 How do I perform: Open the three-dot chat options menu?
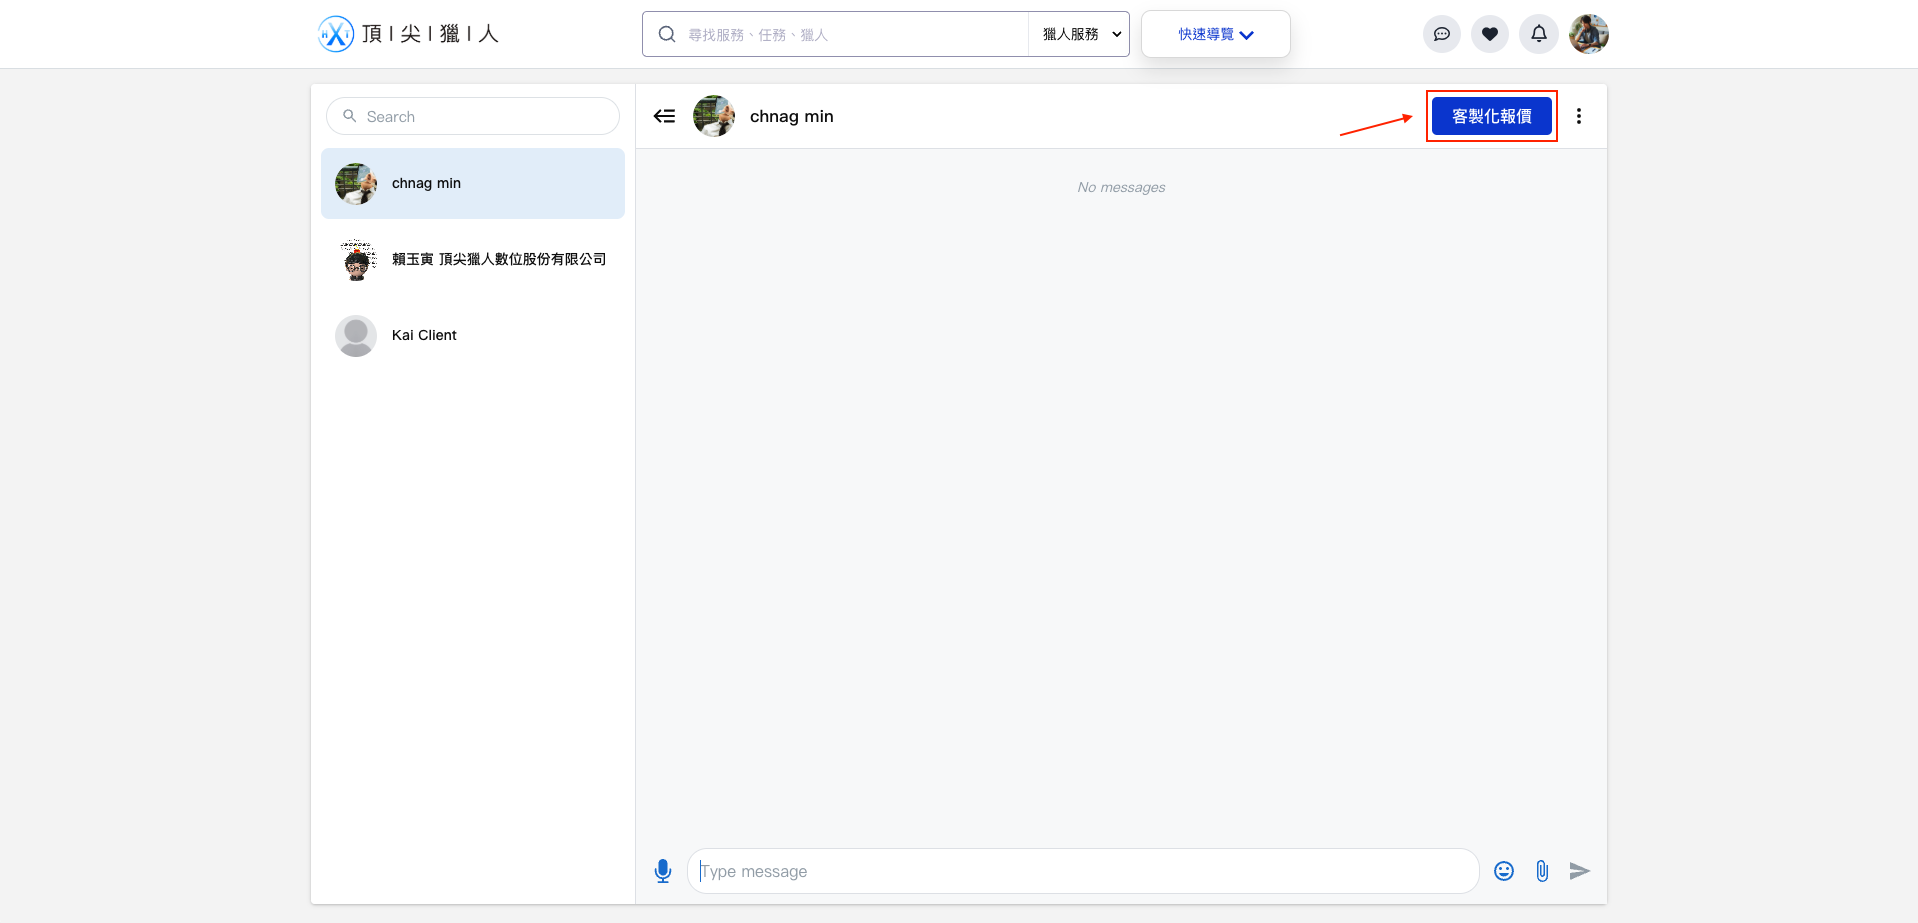tap(1578, 116)
